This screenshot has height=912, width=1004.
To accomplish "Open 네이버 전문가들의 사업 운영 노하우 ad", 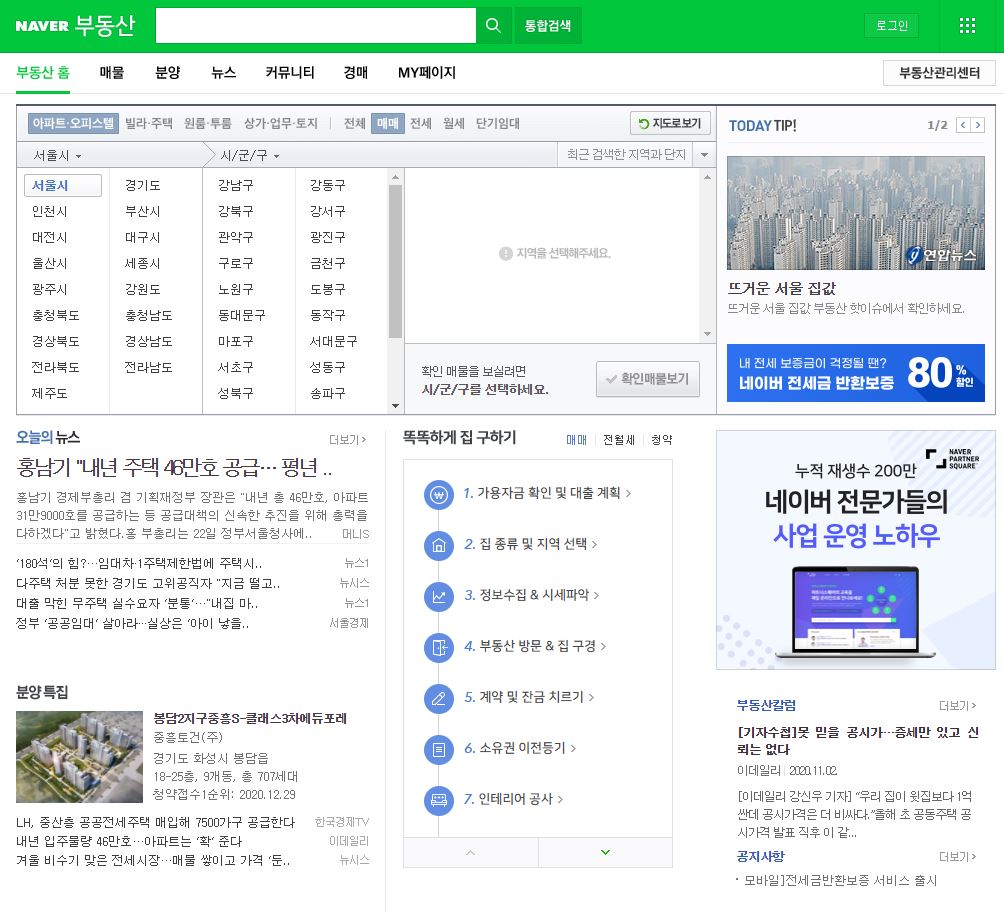I will 855,550.
